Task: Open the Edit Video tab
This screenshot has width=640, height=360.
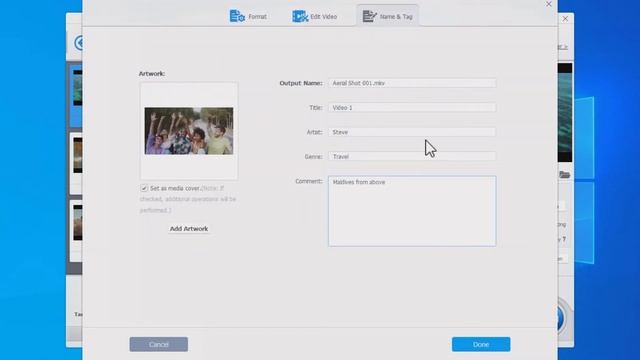Action: 314,16
